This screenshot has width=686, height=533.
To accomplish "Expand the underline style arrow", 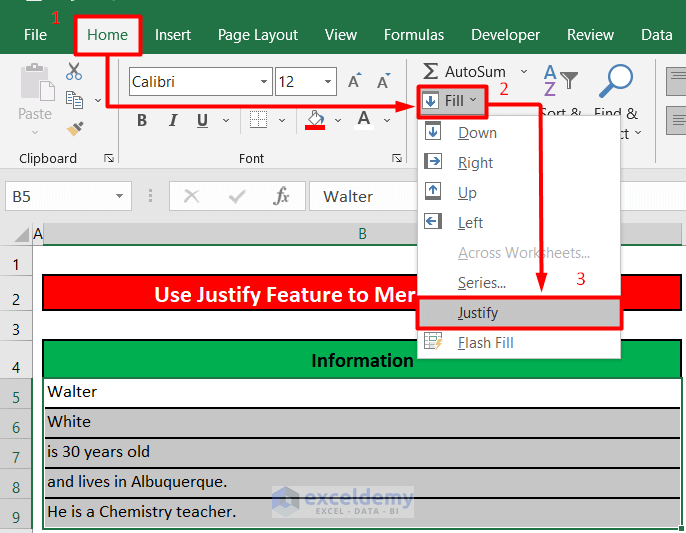I will click(226, 120).
